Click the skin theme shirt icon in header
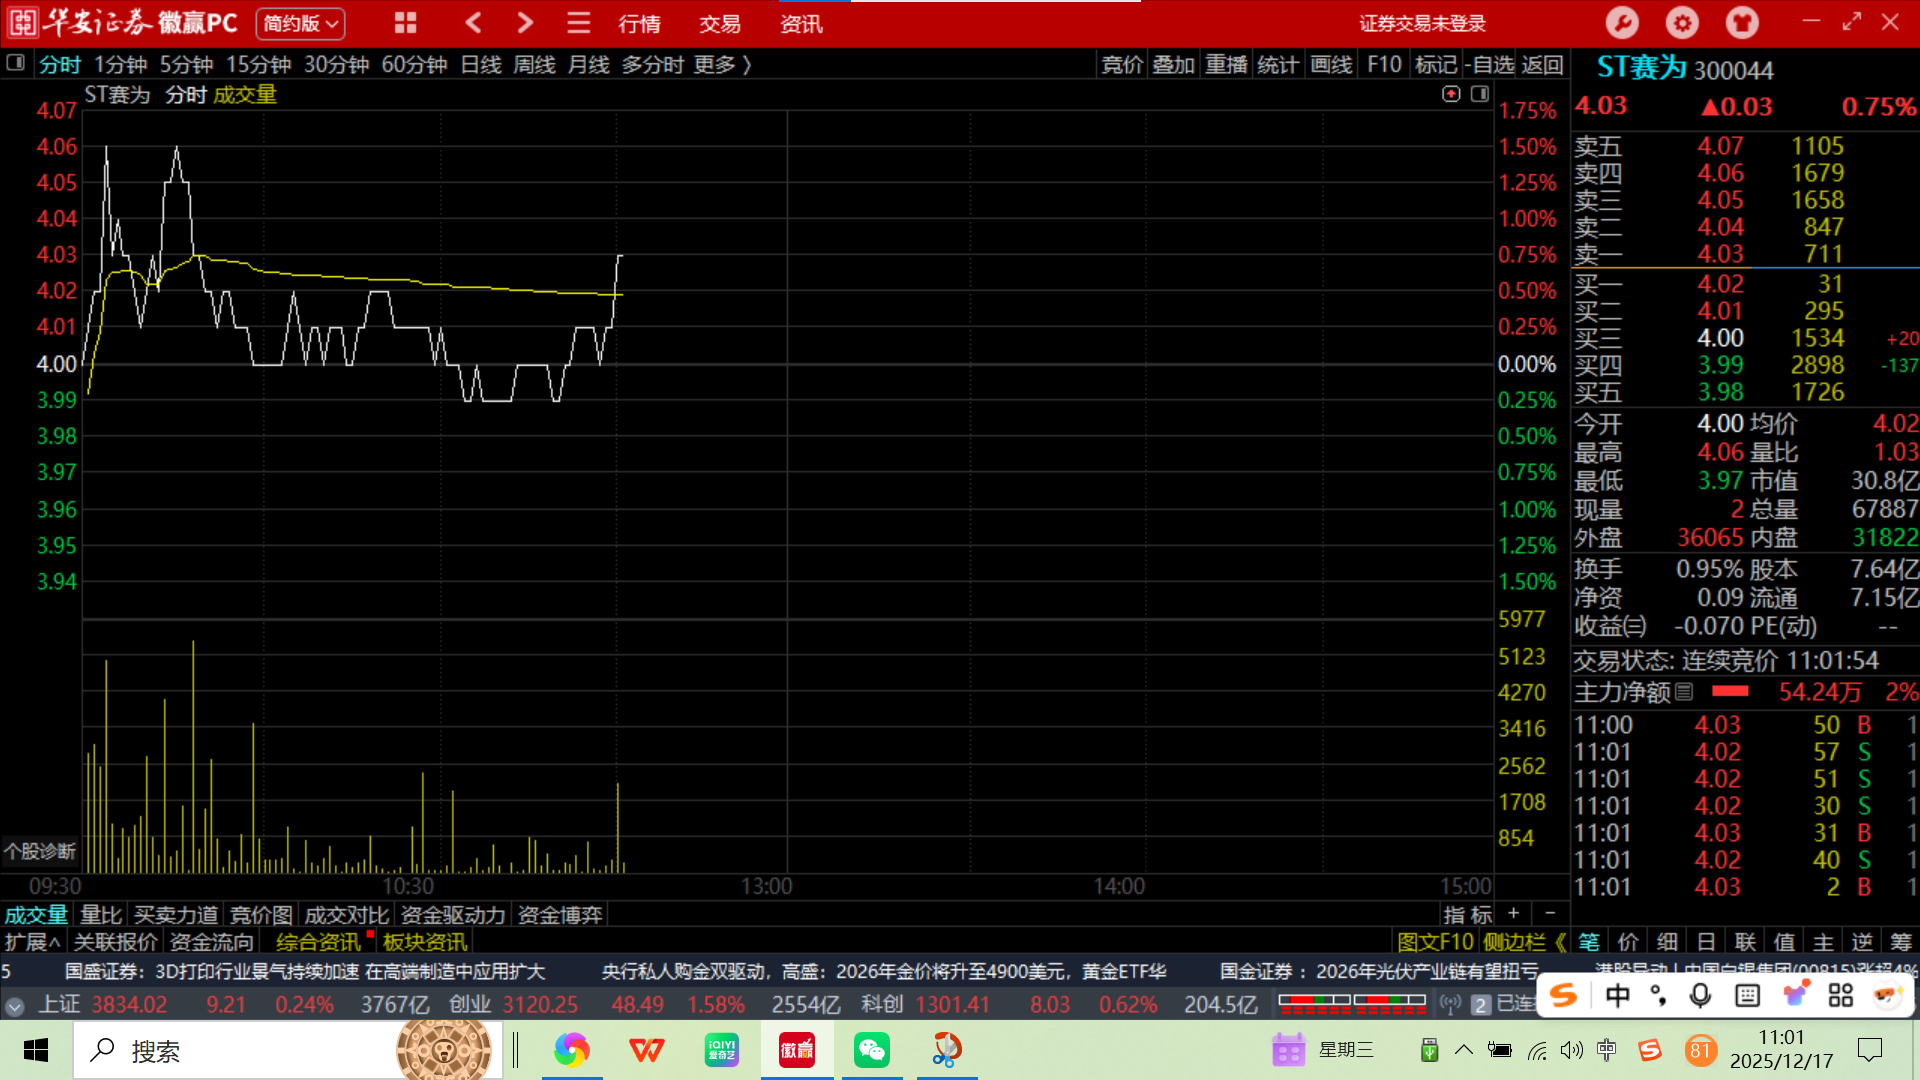Viewport: 1920px width, 1080px height. click(1742, 23)
